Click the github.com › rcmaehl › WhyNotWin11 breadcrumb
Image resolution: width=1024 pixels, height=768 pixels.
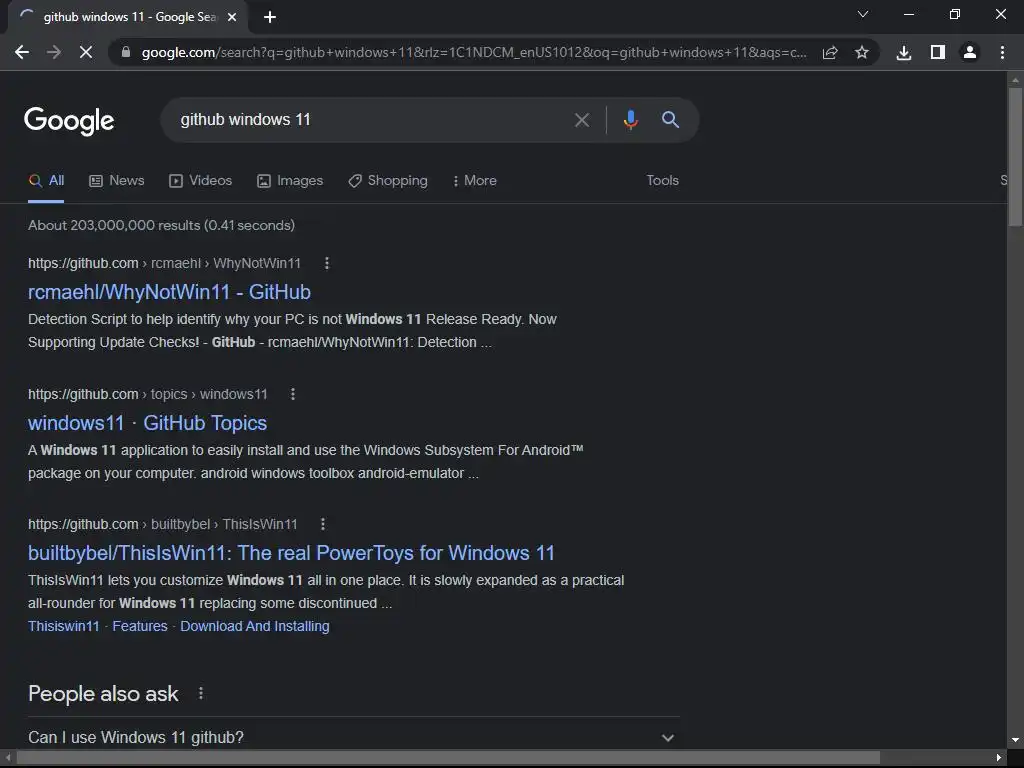(165, 263)
